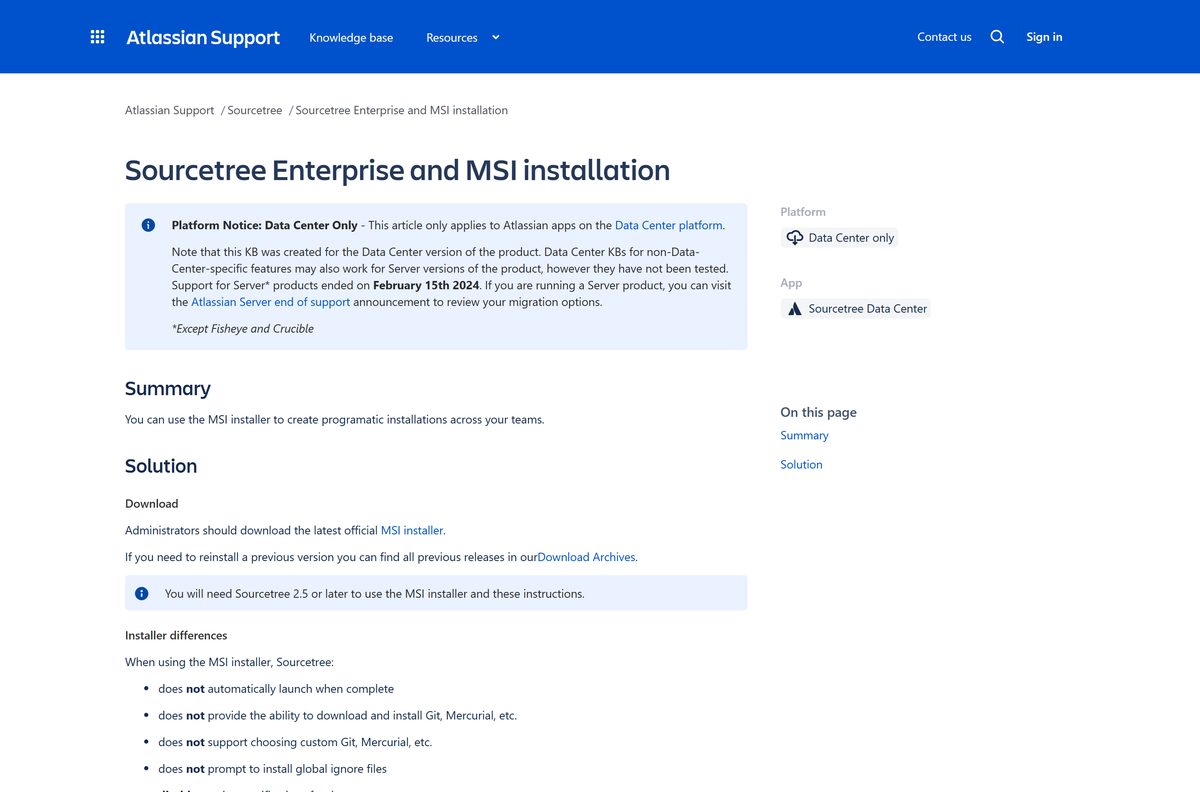Open the Download Archives link
The image size is (1200, 792).
586,557
